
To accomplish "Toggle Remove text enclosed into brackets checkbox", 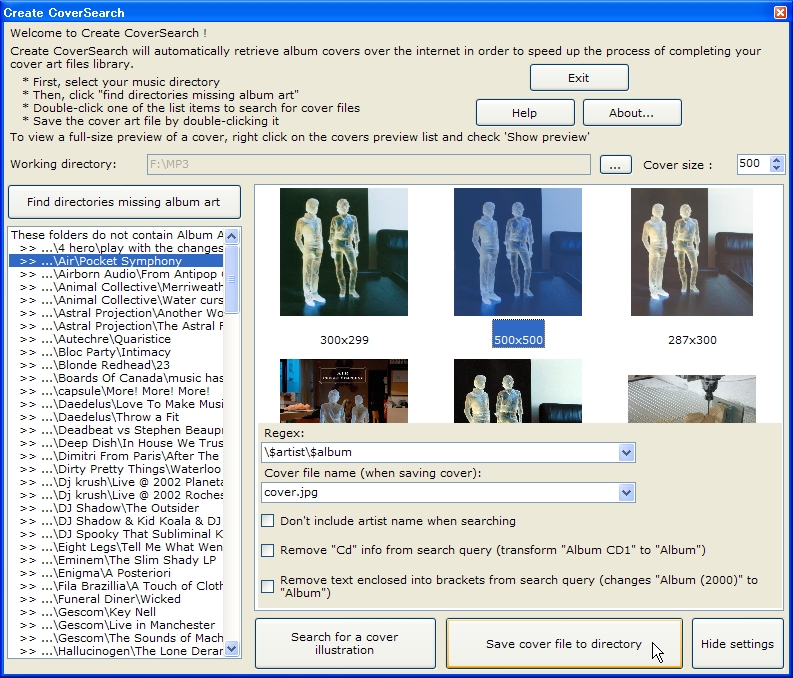I will tap(268, 586).
